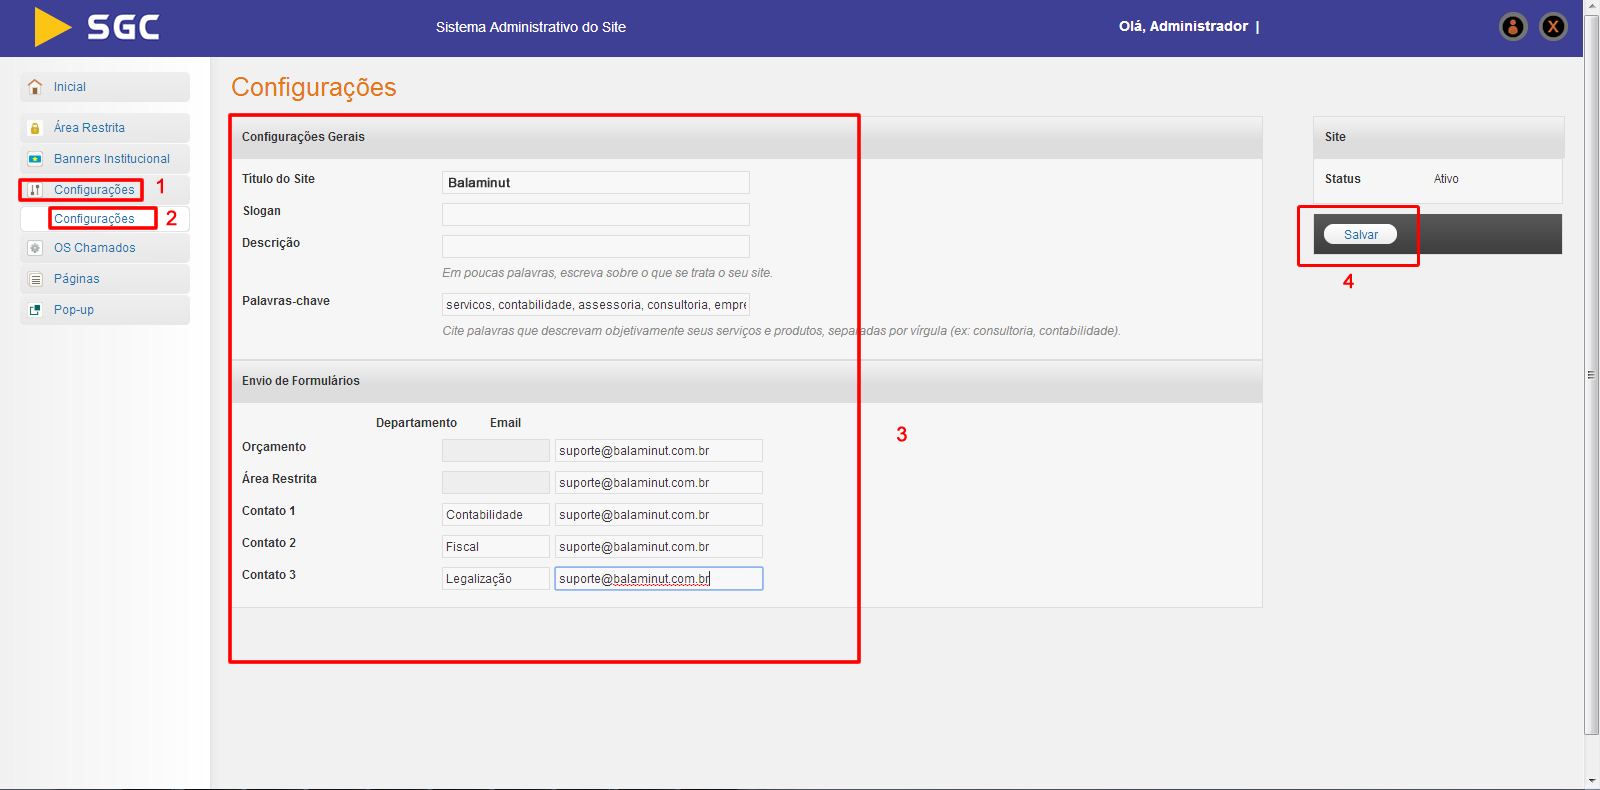This screenshot has height=790, width=1600.
Task: Click the X logout icon in header
Action: (x=1553, y=27)
